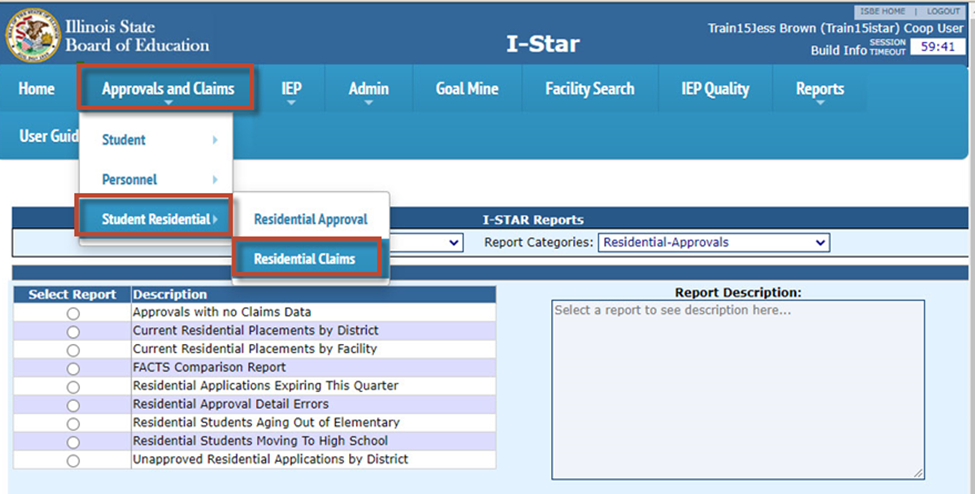Click the Illinois State Board of Education seal logo

[33, 35]
